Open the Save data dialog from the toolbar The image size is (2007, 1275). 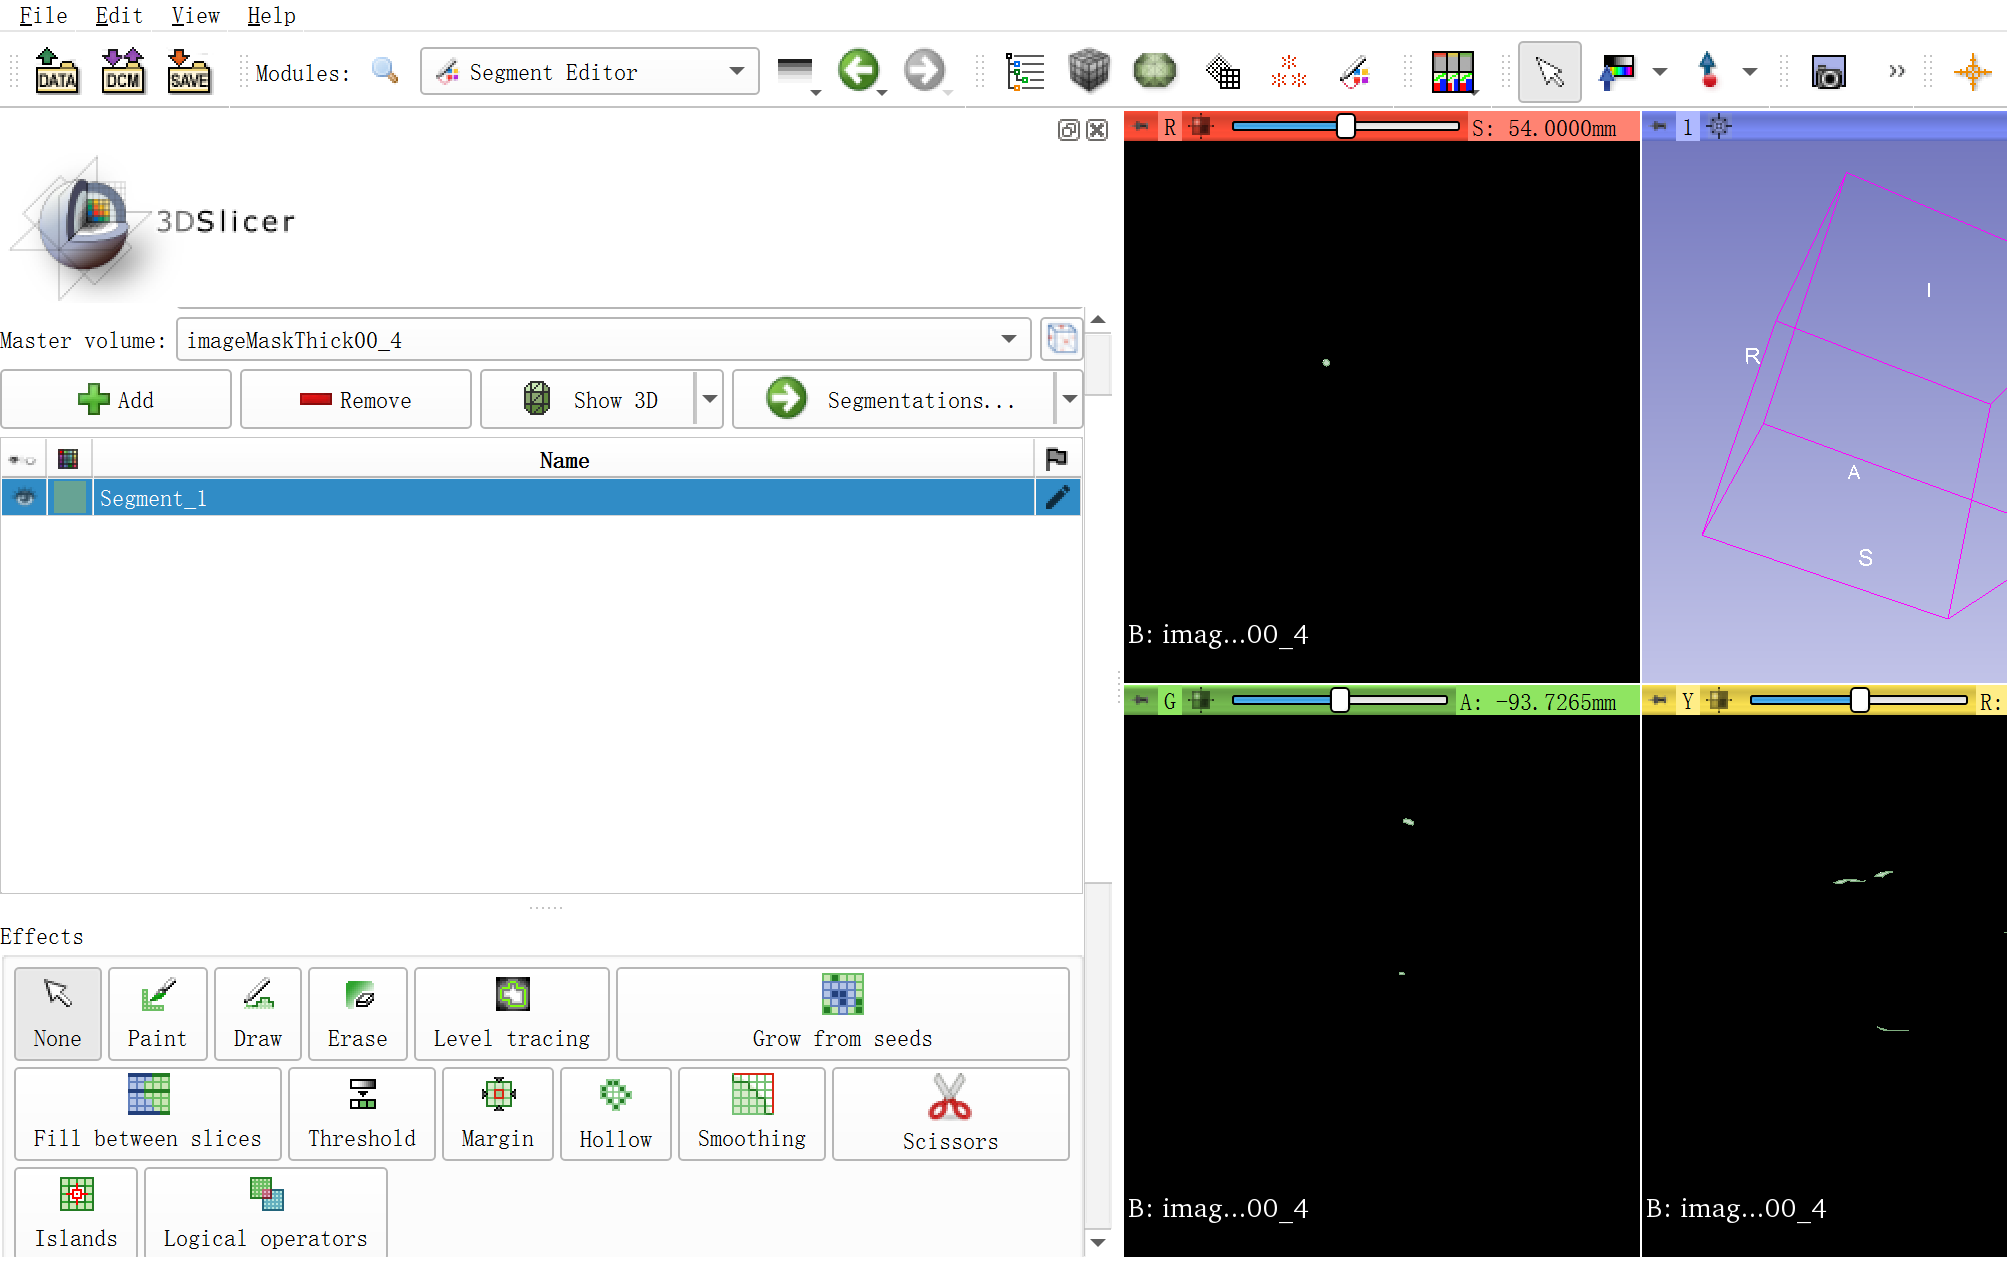(188, 70)
